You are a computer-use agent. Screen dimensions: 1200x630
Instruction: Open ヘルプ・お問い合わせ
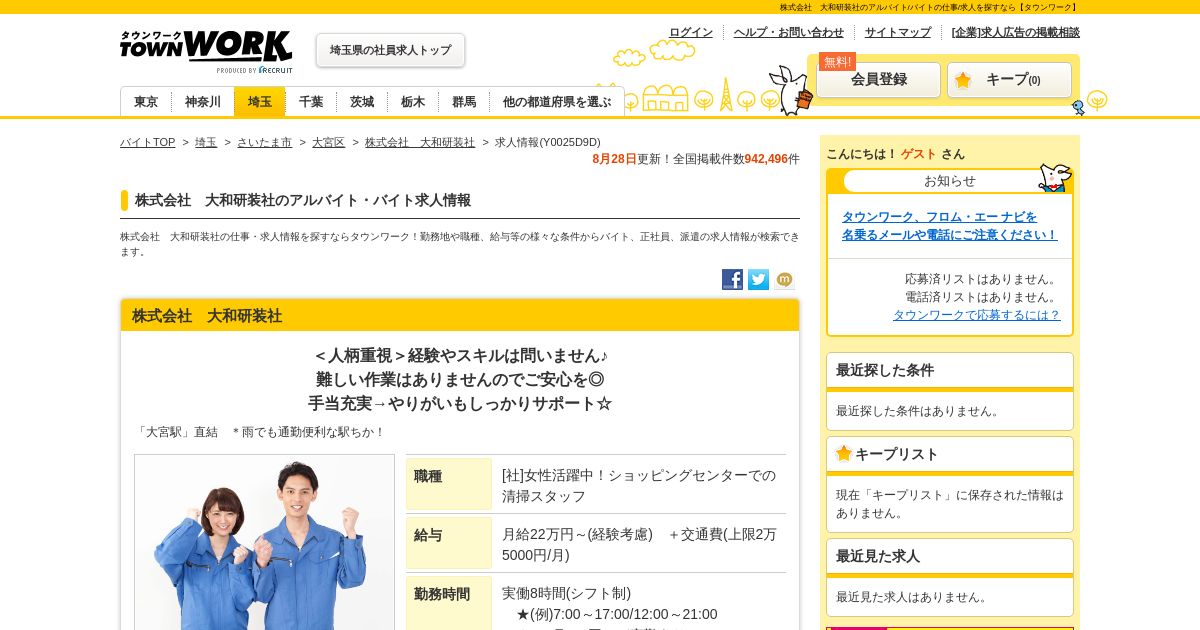pyautogui.click(x=789, y=32)
